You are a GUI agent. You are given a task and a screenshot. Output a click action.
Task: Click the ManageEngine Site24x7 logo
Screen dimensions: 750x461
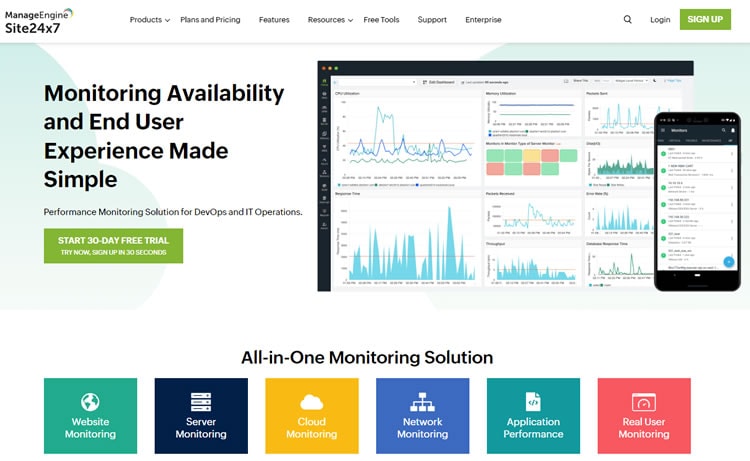[39, 21]
